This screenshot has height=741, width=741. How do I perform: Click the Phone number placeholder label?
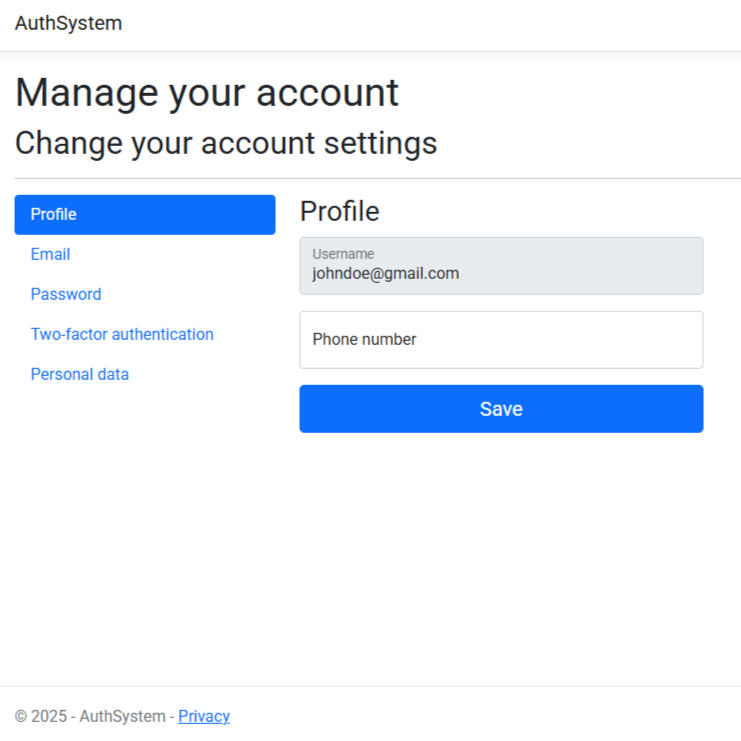click(364, 340)
